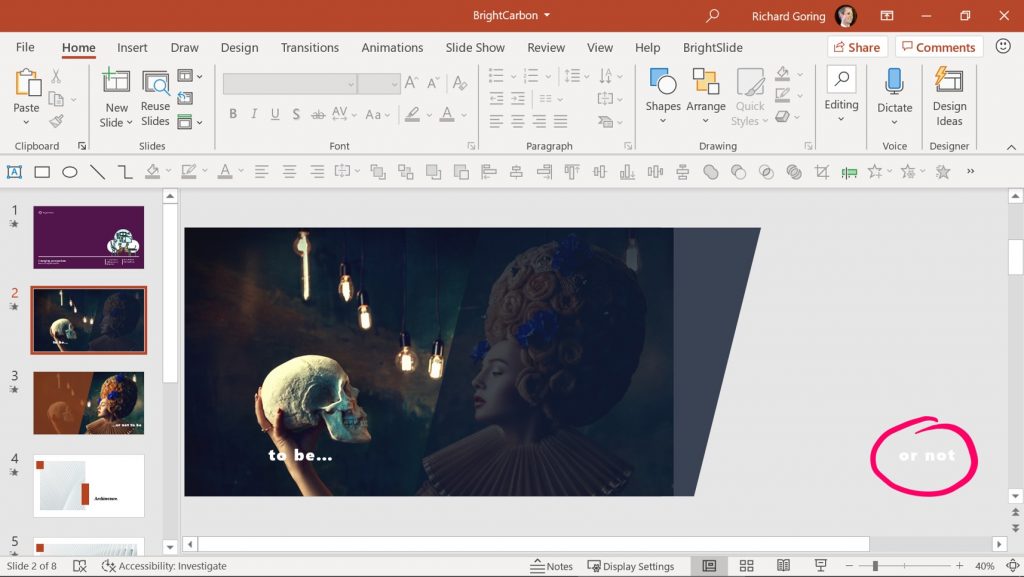The image size is (1024, 577).
Task: Click the Paste clipboard icon
Action: (x=27, y=83)
